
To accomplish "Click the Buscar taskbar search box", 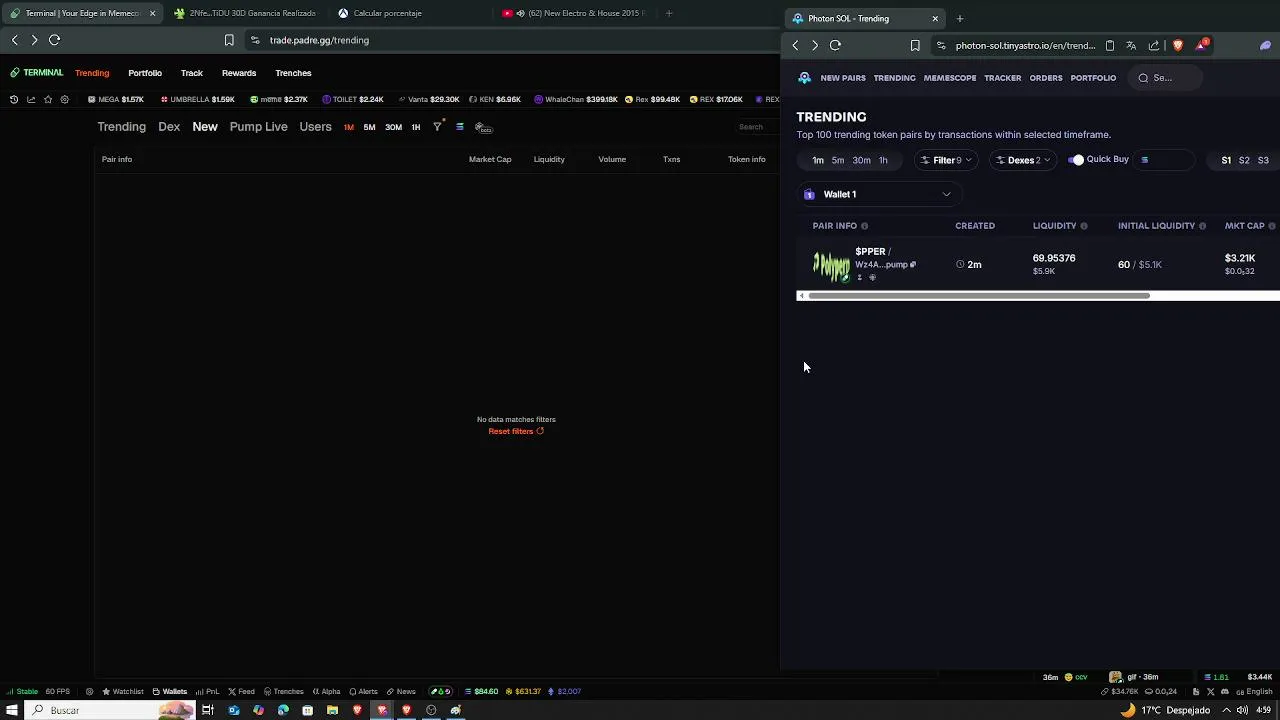I will [110, 710].
